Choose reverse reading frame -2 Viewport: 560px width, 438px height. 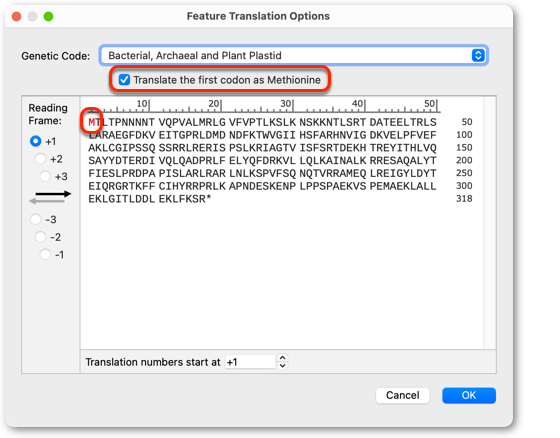40,237
